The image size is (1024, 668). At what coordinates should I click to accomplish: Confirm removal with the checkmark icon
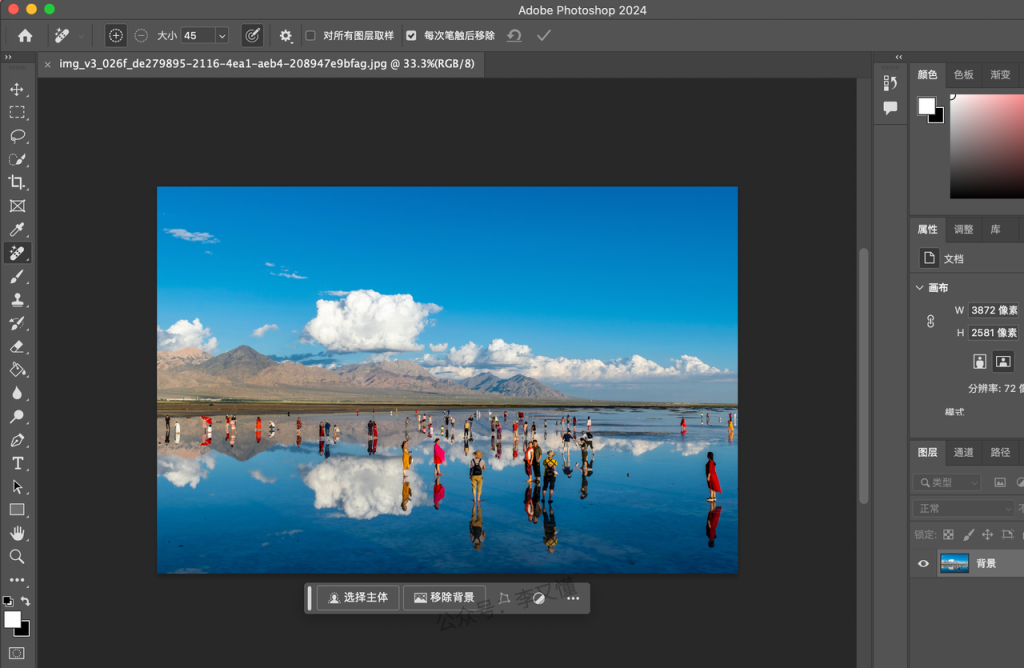(543, 35)
